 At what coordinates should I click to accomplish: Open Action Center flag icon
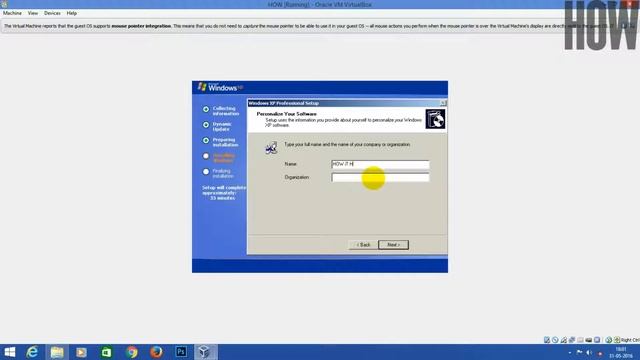(579, 352)
